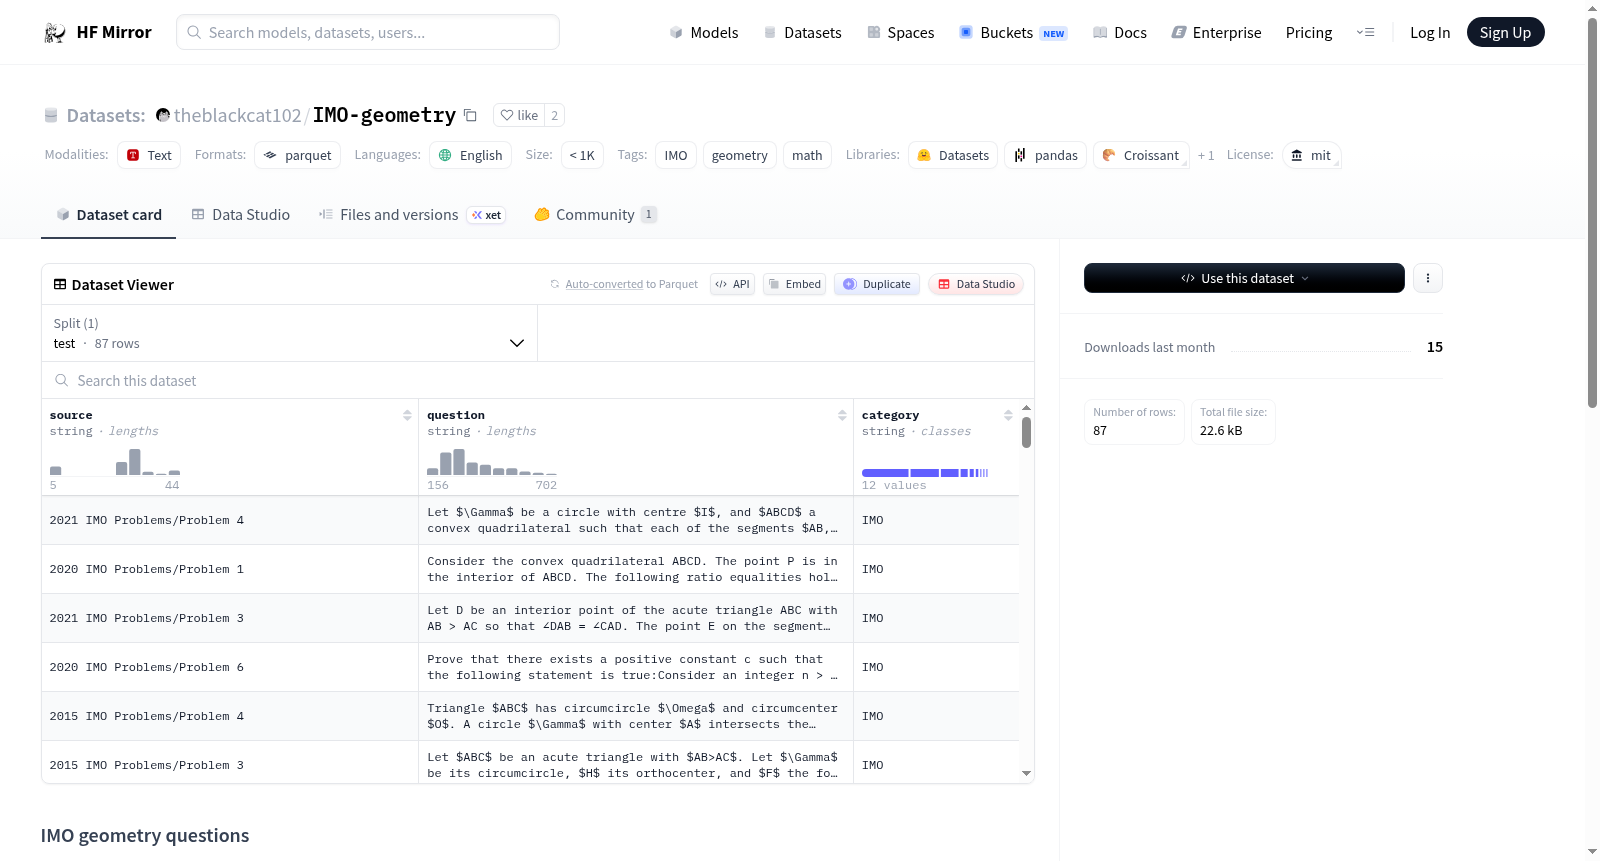Image resolution: width=1600 pixels, height=861 pixels.
Task: Open the row for 2021 IMO Problem 4
Action: pos(530,520)
